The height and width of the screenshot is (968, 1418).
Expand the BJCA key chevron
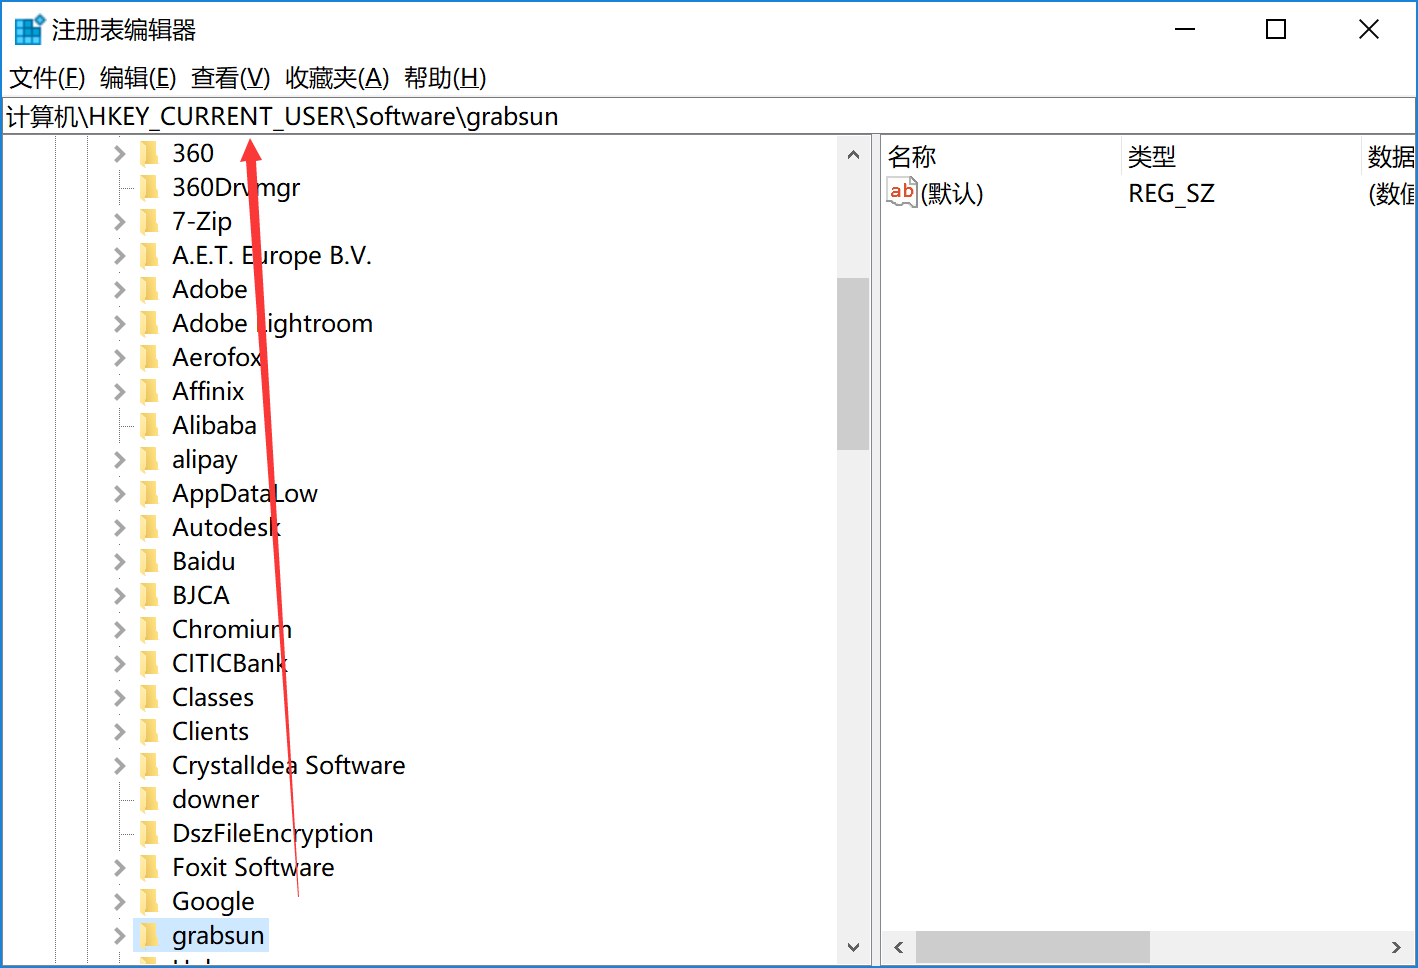pyautogui.click(x=120, y=595)
